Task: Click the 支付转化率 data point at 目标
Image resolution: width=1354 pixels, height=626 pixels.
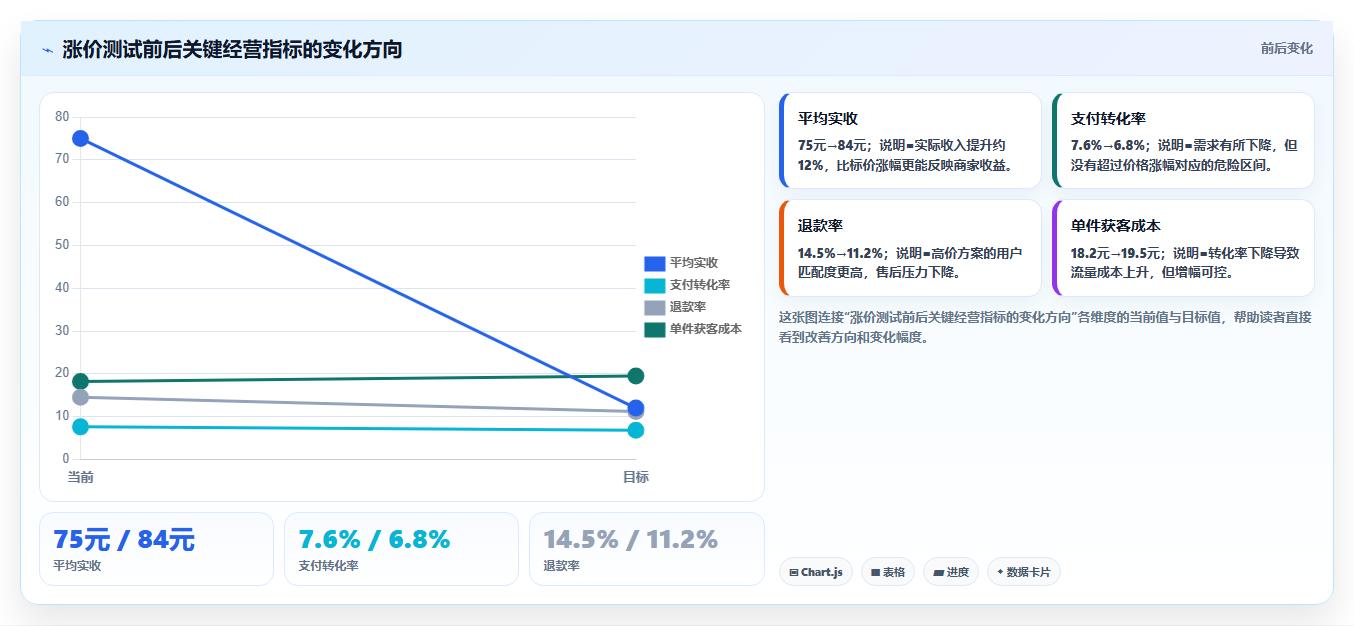Action: 636,430
